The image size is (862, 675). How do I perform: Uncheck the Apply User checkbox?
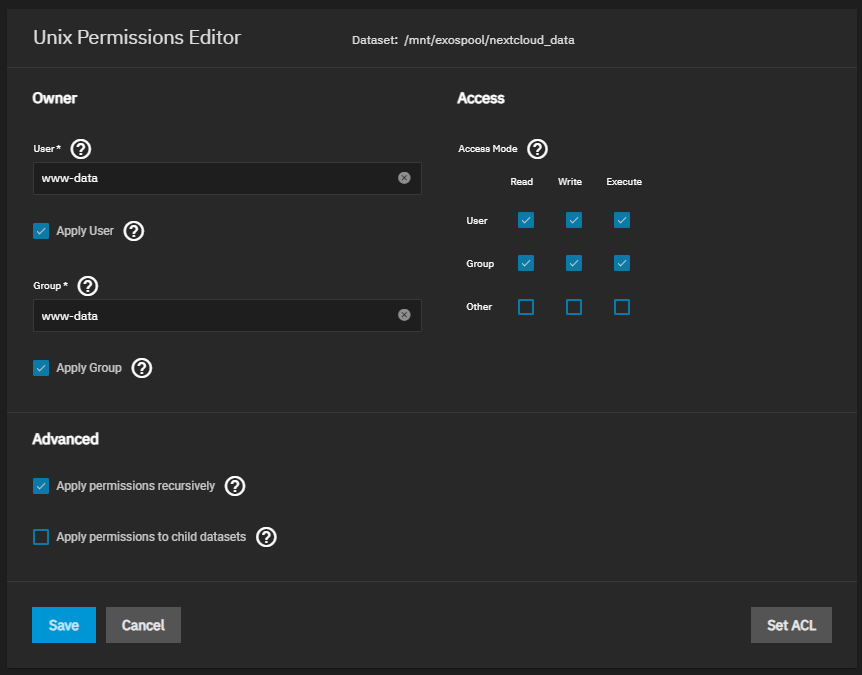(41, 231)
